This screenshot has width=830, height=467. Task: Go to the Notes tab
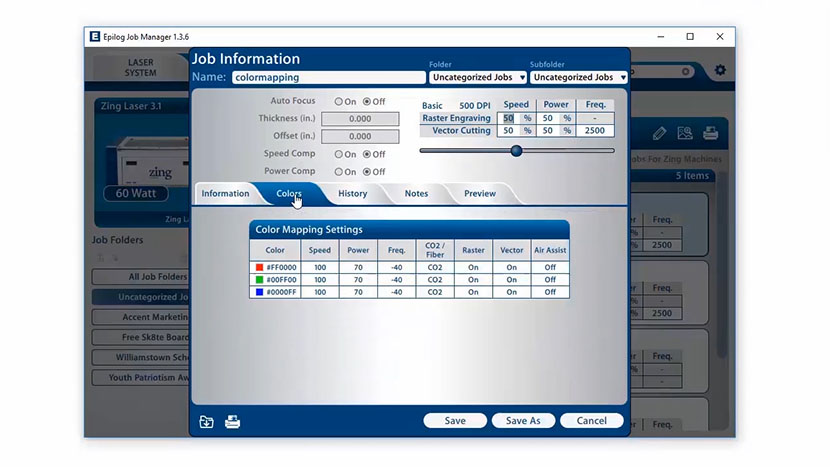pyautogui.click(x=416, y=194)
